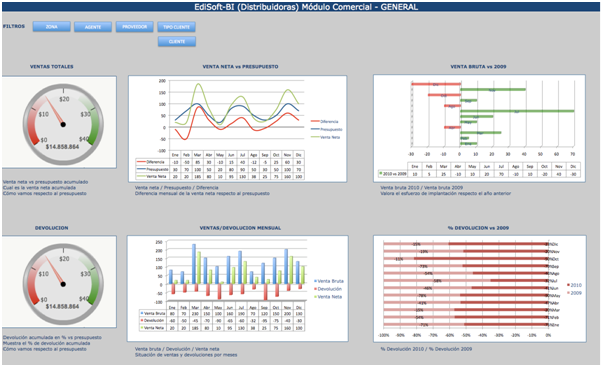Click the 2010 vs 2009 table legend
This screenshot has height=367, width=602.
click(392, 174)
